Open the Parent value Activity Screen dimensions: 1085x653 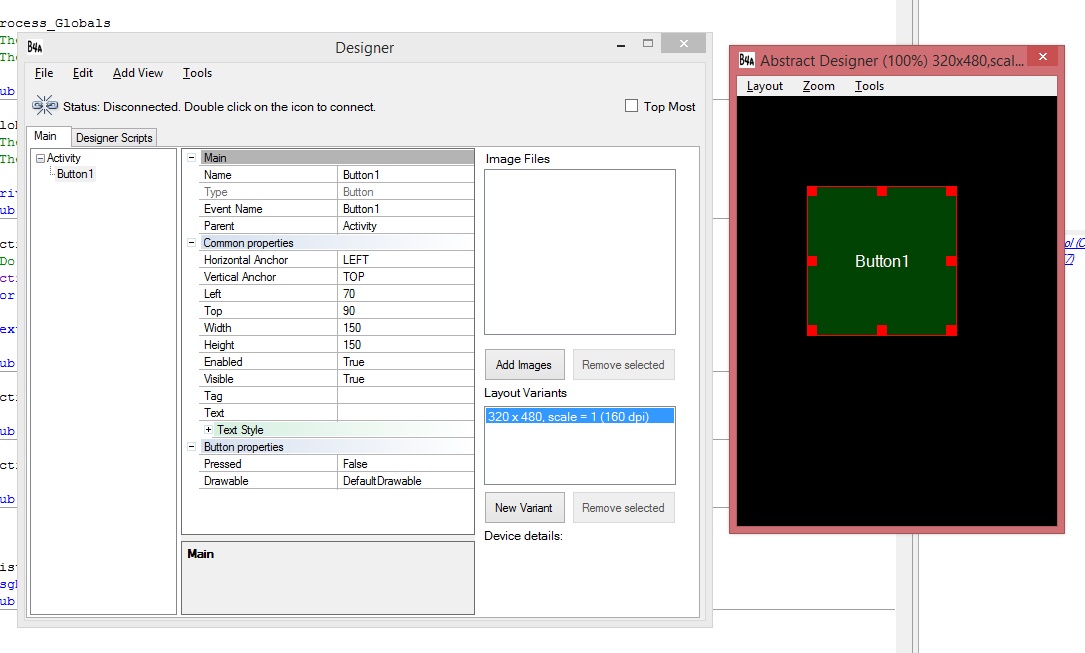pos(405,226)
